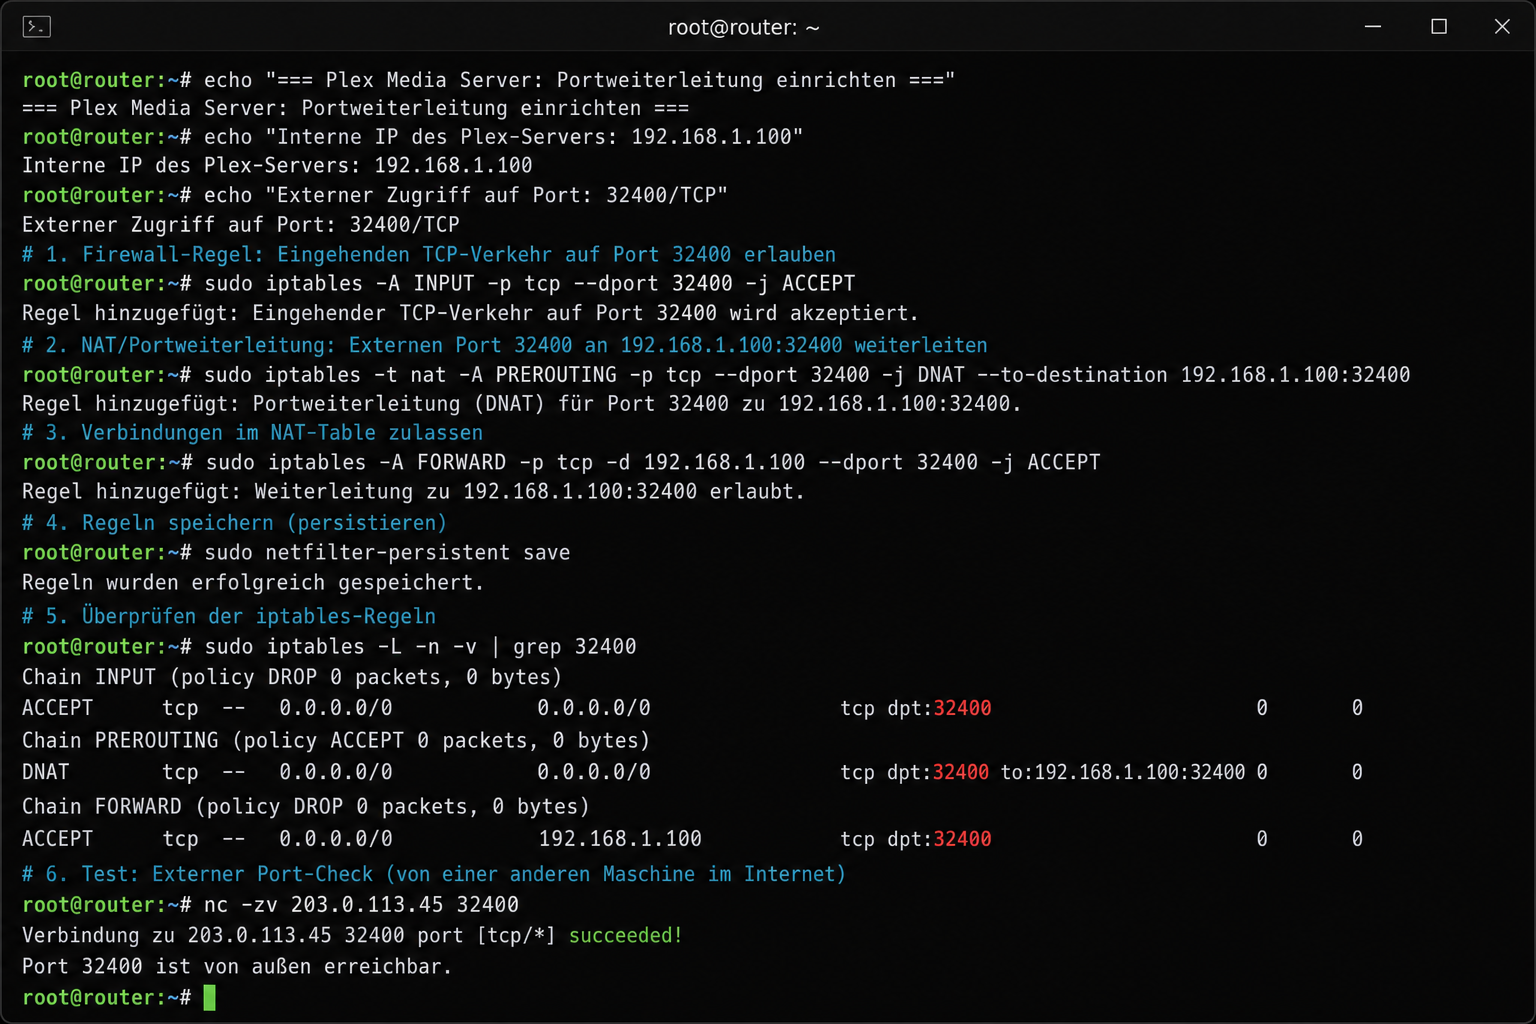Click red '32400' in the DNAT rule row
Screen dimensions: 1536x1024
[x=961, y=772]
